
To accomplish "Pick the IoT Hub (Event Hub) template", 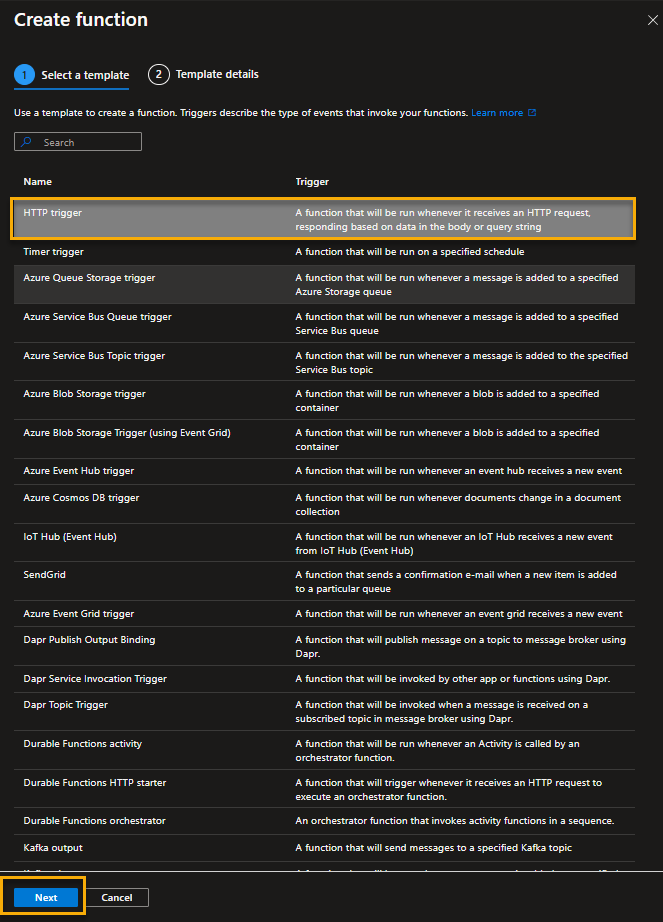I will pos(324,543).
